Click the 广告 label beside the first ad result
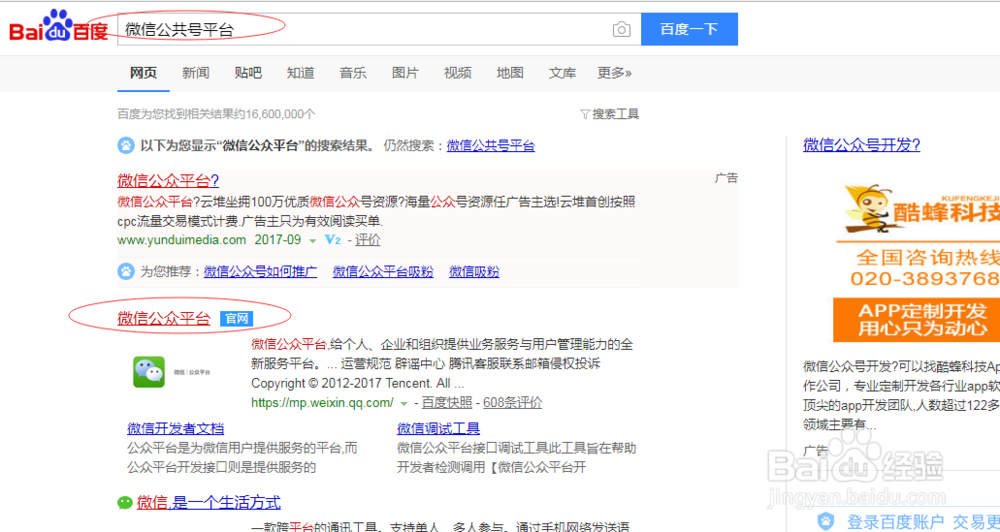 click(x=726, y=178)
